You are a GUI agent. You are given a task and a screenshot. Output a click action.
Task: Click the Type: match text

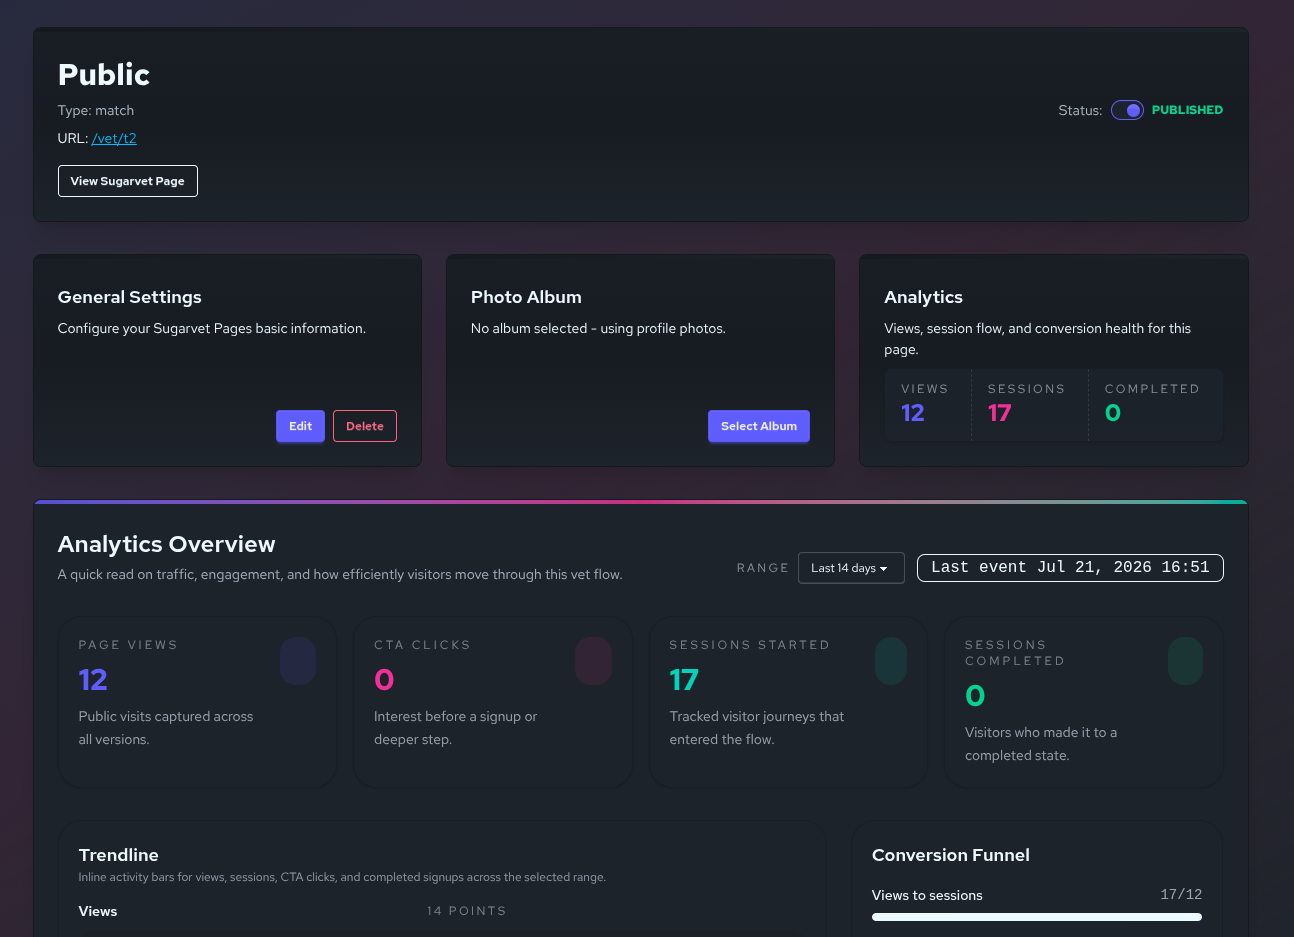[96, 110]
